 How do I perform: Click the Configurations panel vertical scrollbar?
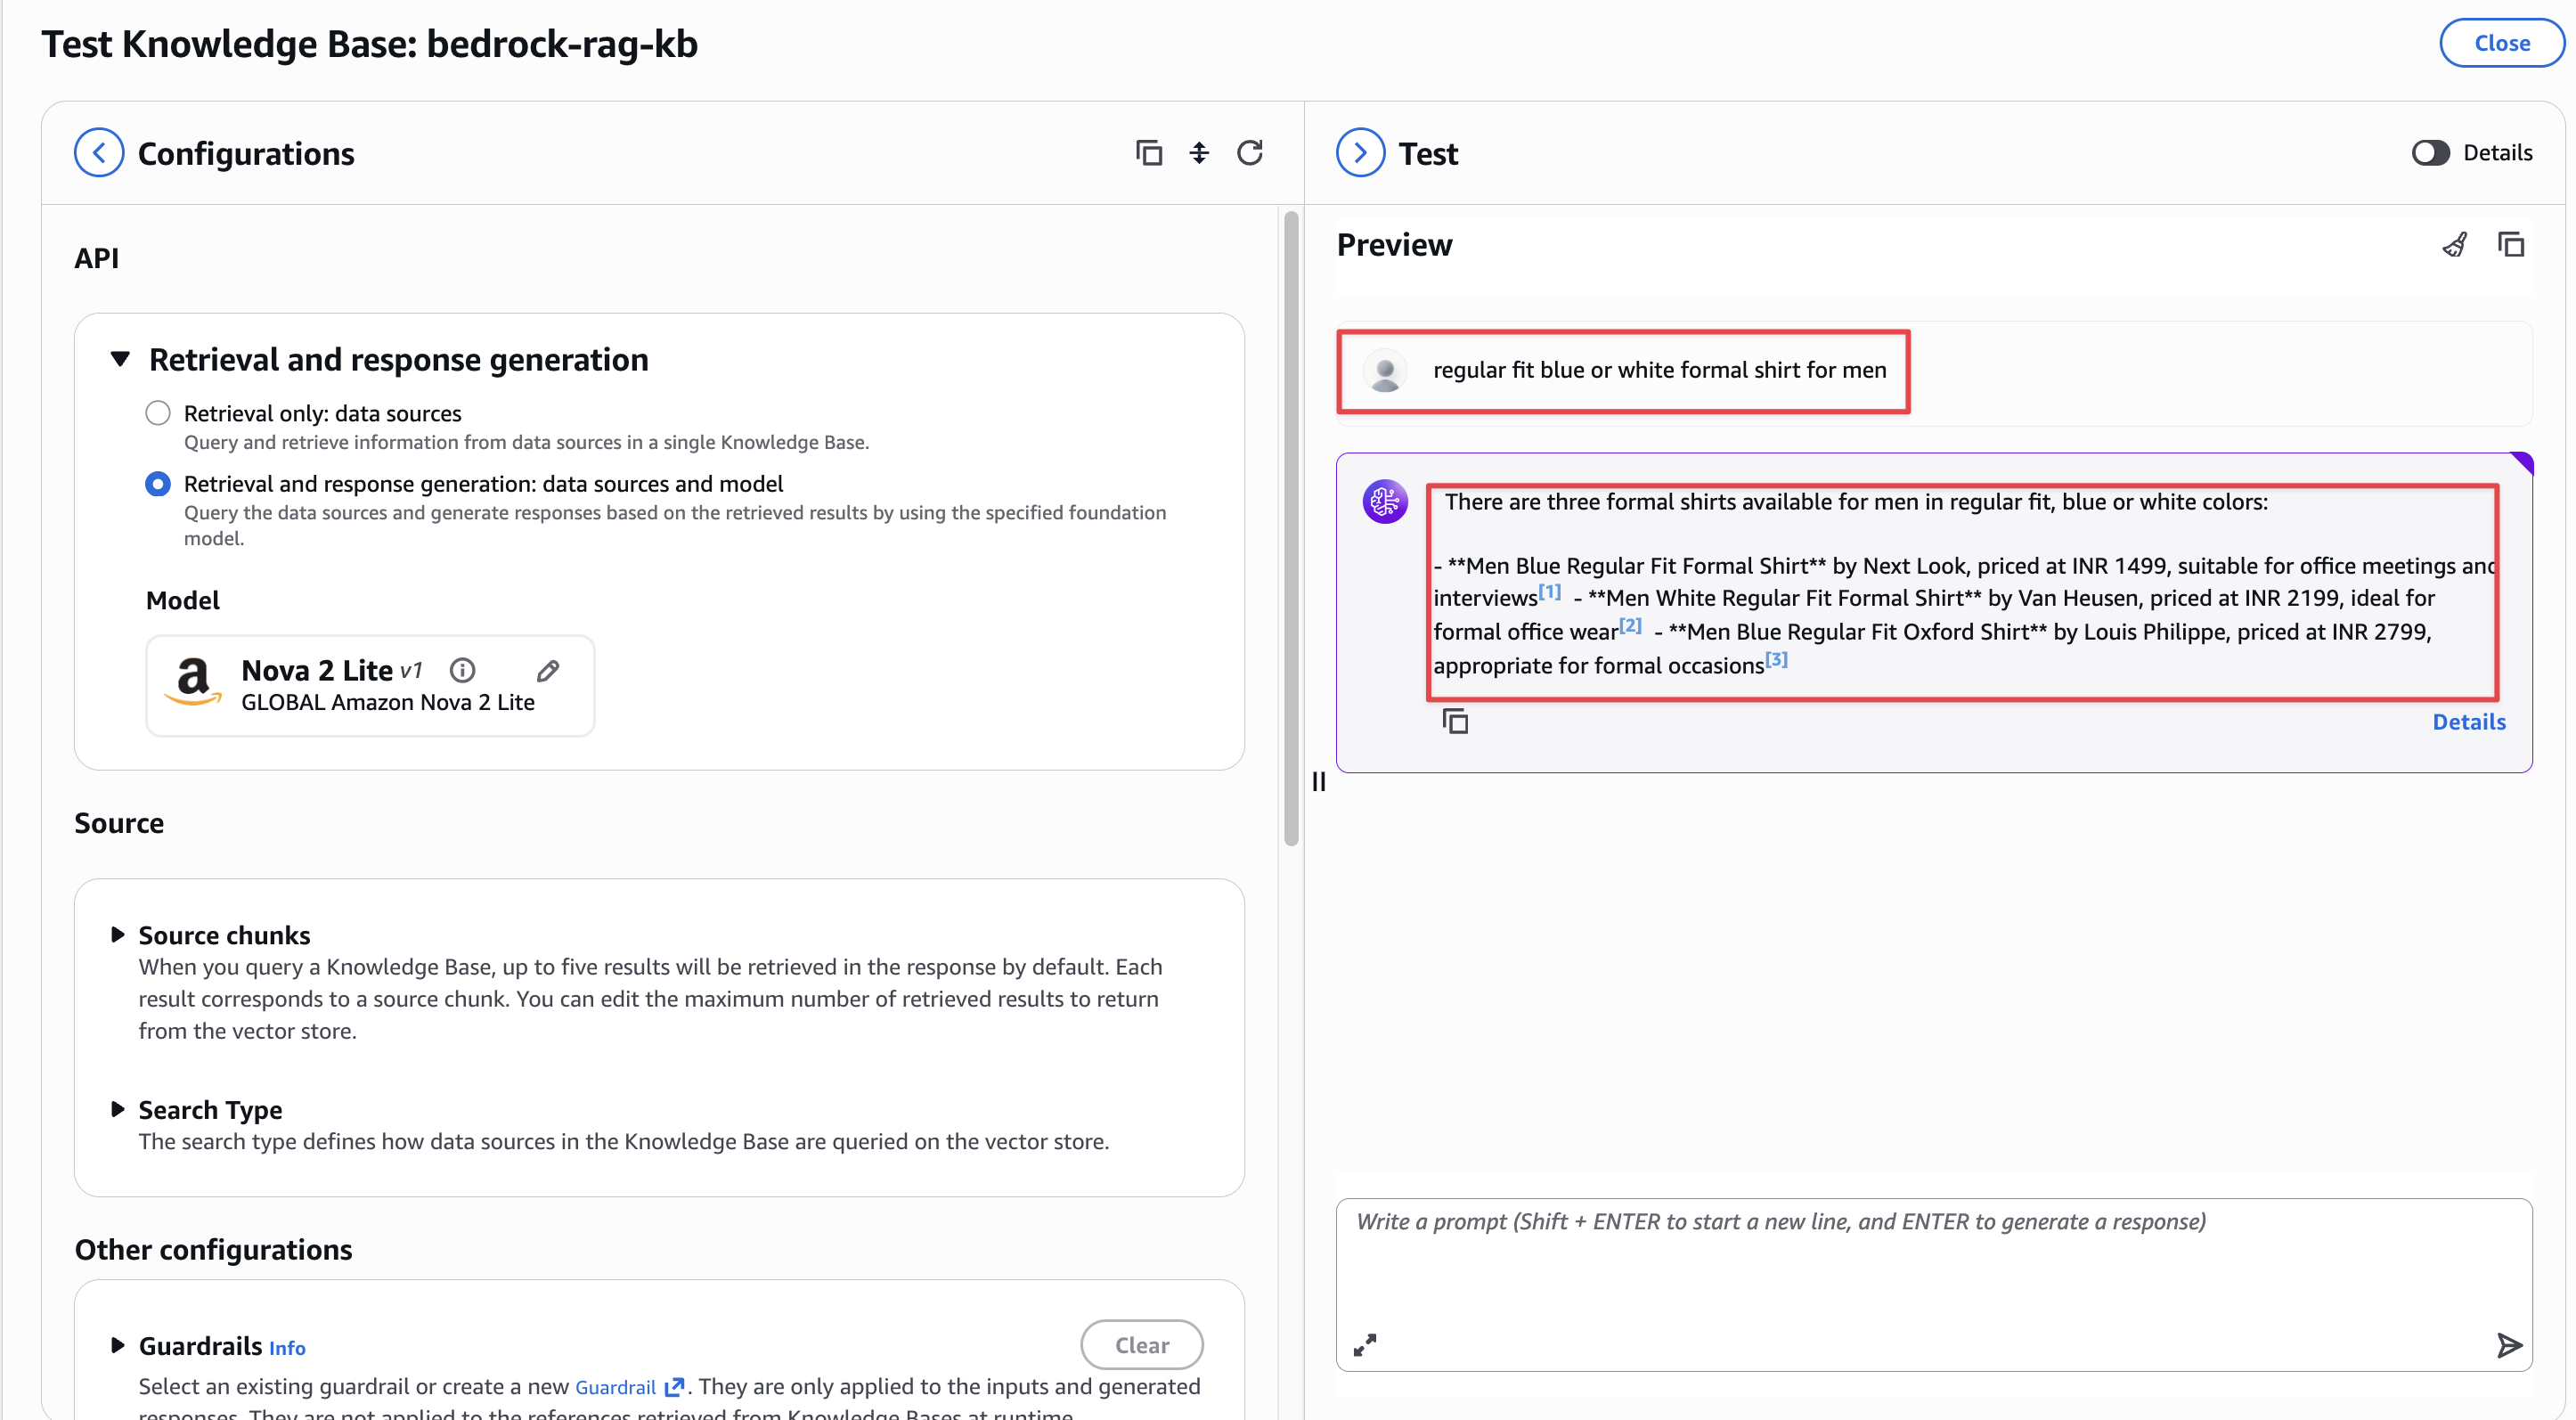(1291, 528)
